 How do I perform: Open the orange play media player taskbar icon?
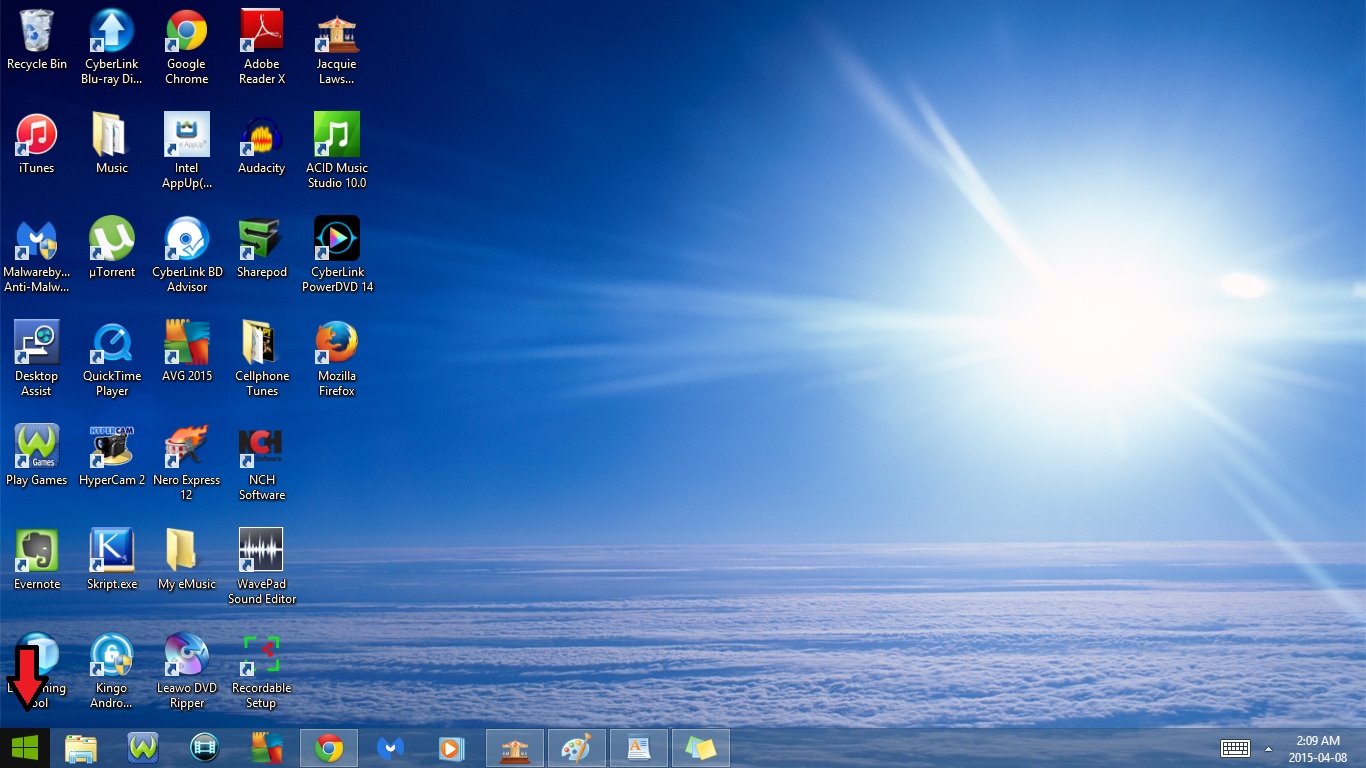point(453,748)
